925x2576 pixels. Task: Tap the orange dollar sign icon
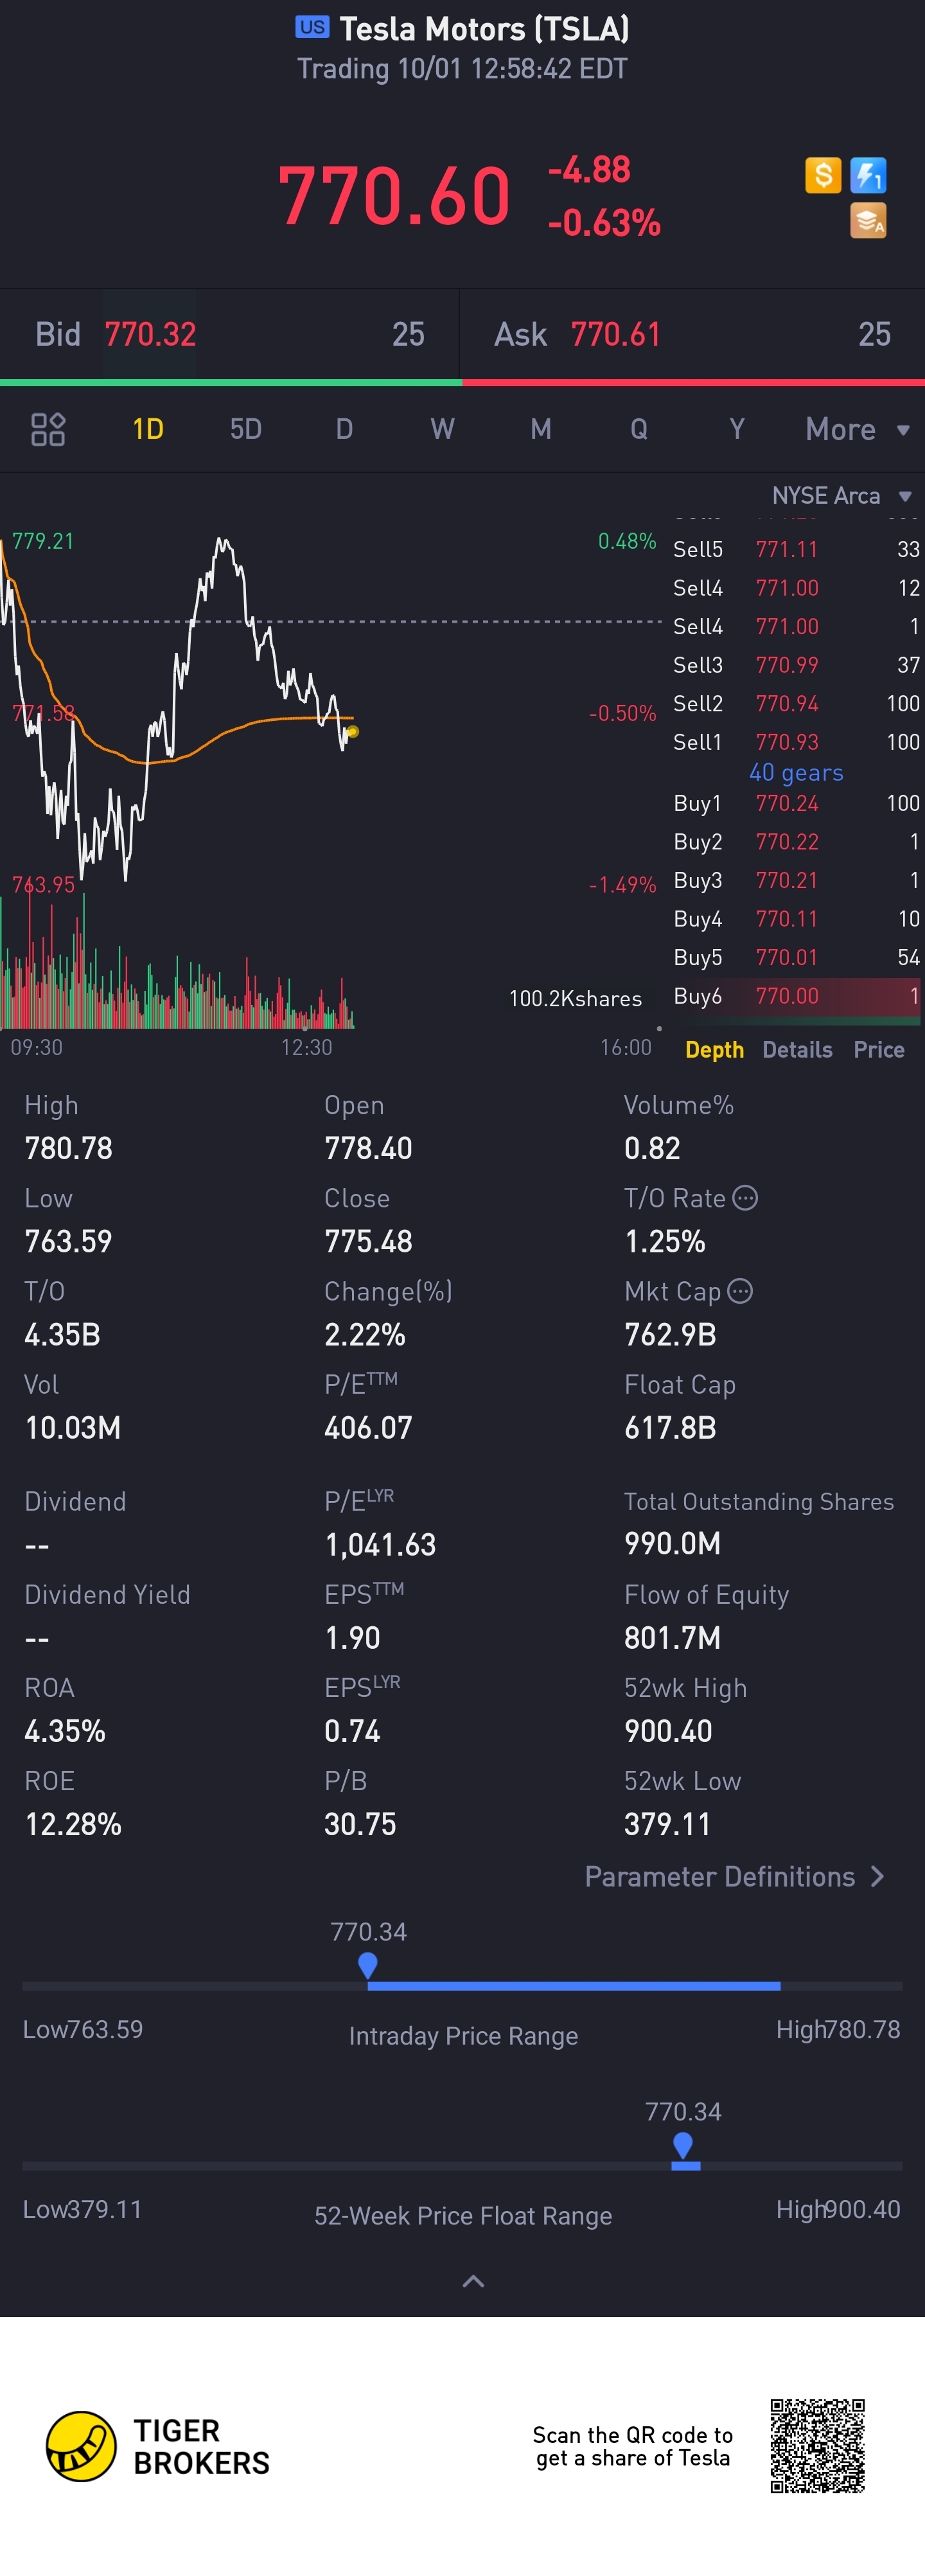coord(823,175)
